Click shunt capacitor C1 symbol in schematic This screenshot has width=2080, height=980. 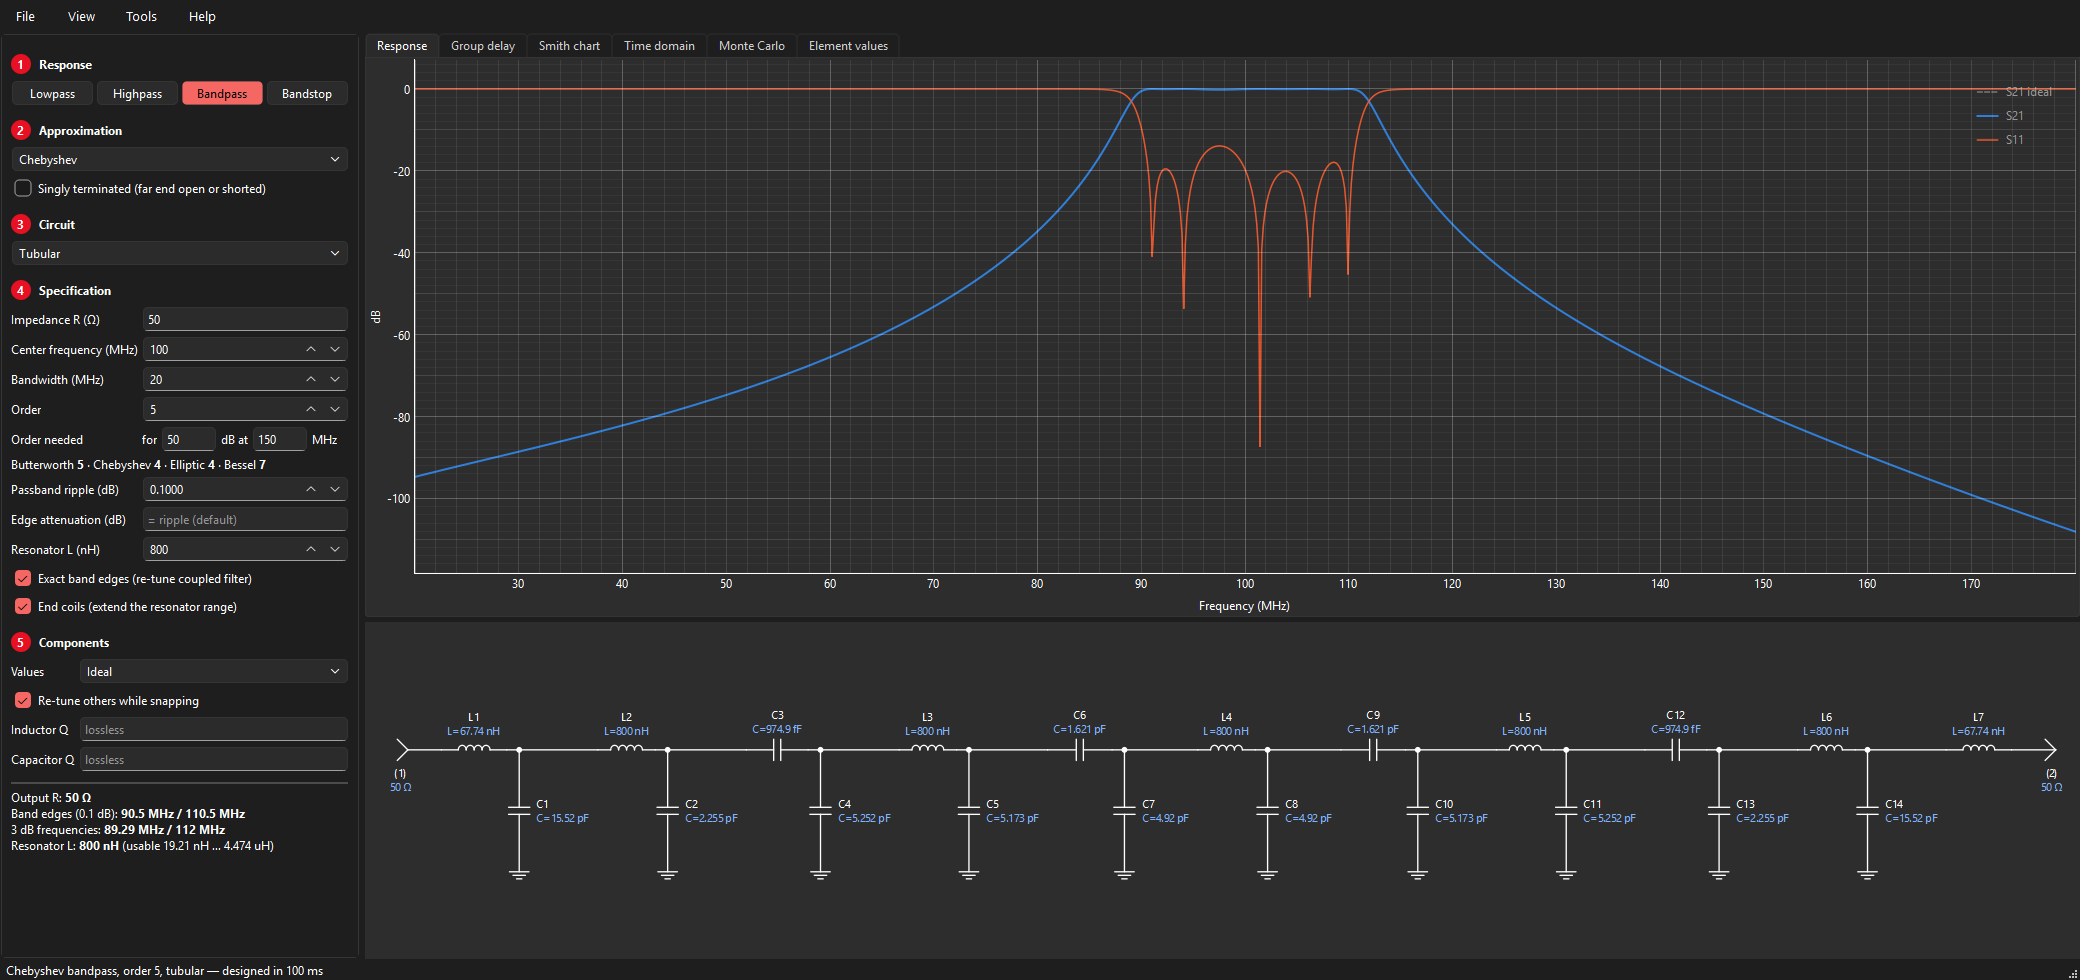tap(519, 810)
